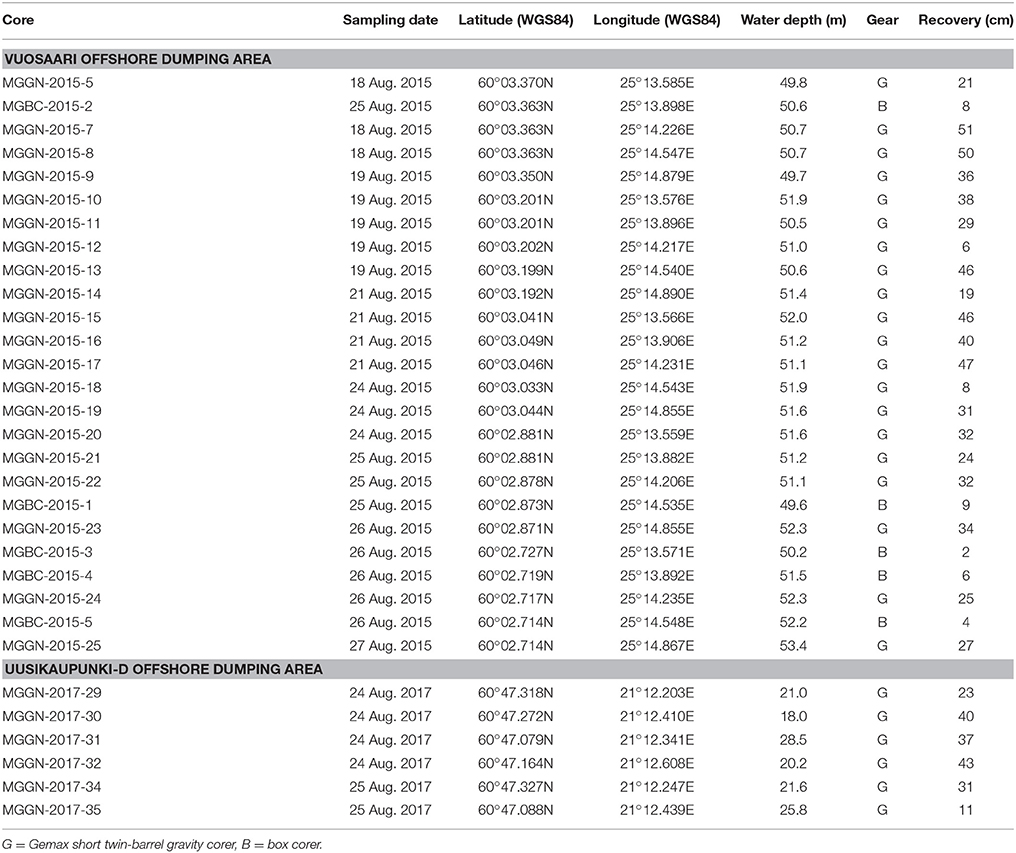Click longitude value 21°12.247E
The width and height of the screenshot is (1016, 853).
(656, 787)
